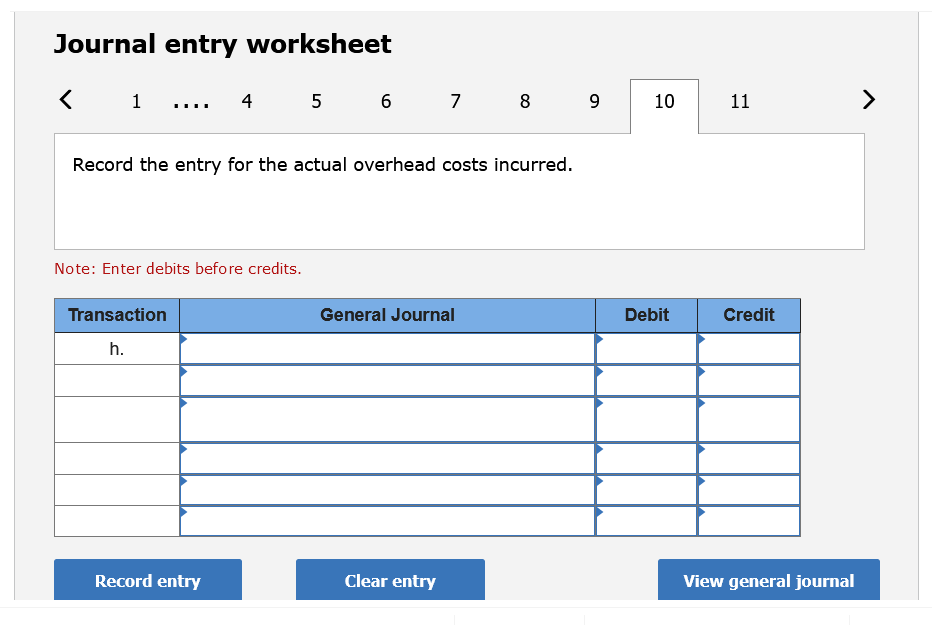This screenshot has width=932, height=625.
Task: Click Debit cell in fifth row
Action: 647,490
